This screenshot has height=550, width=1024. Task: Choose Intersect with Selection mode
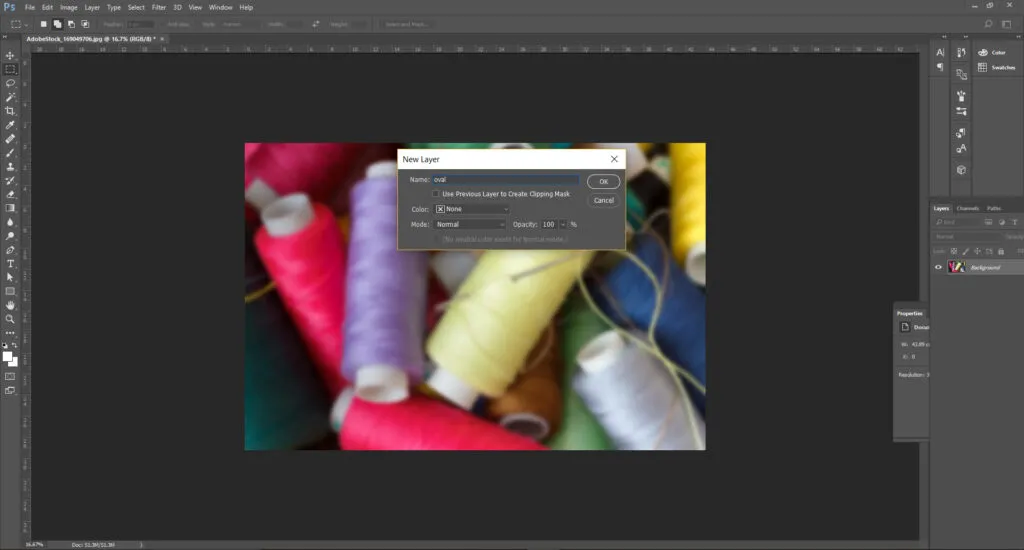(x=85, y=24)
